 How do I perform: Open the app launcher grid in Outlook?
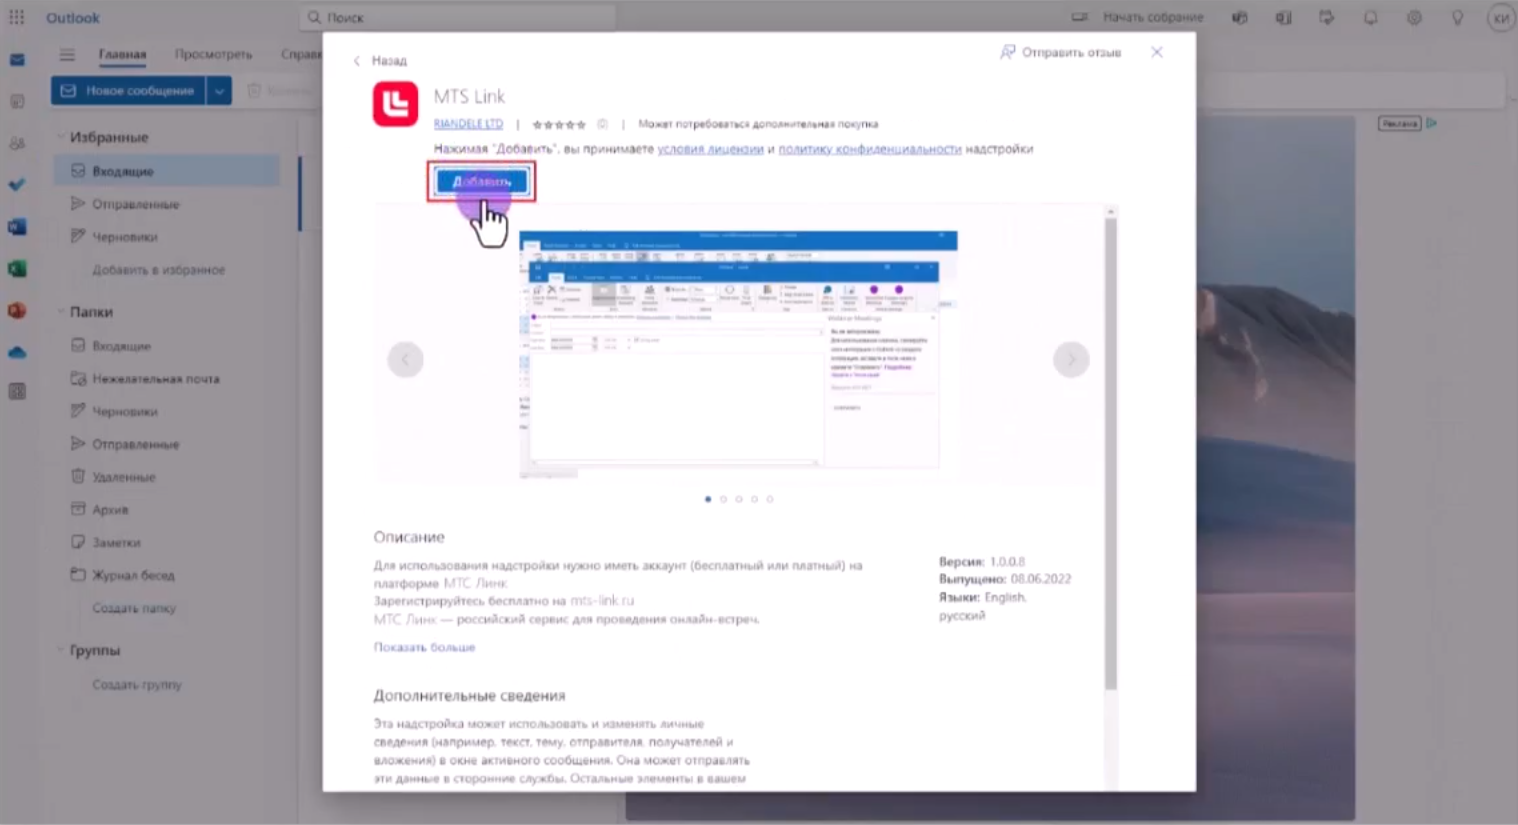17,17
